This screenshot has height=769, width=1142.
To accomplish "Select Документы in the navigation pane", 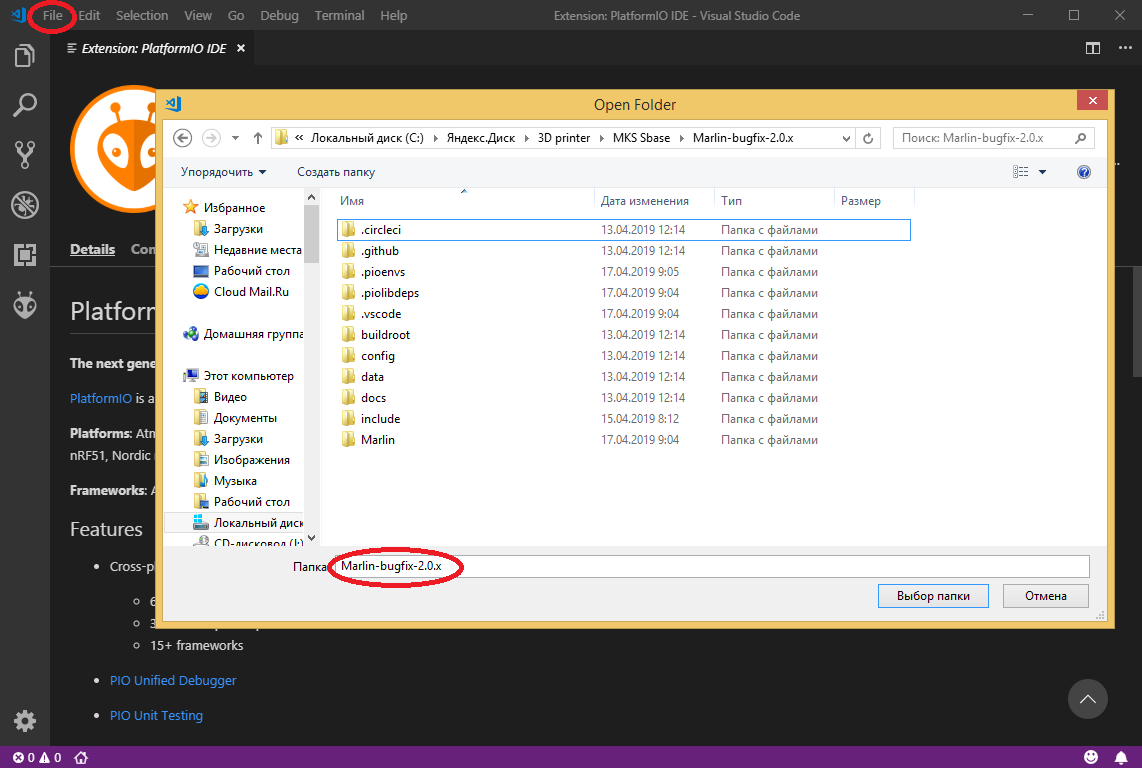I will point(245,418).
